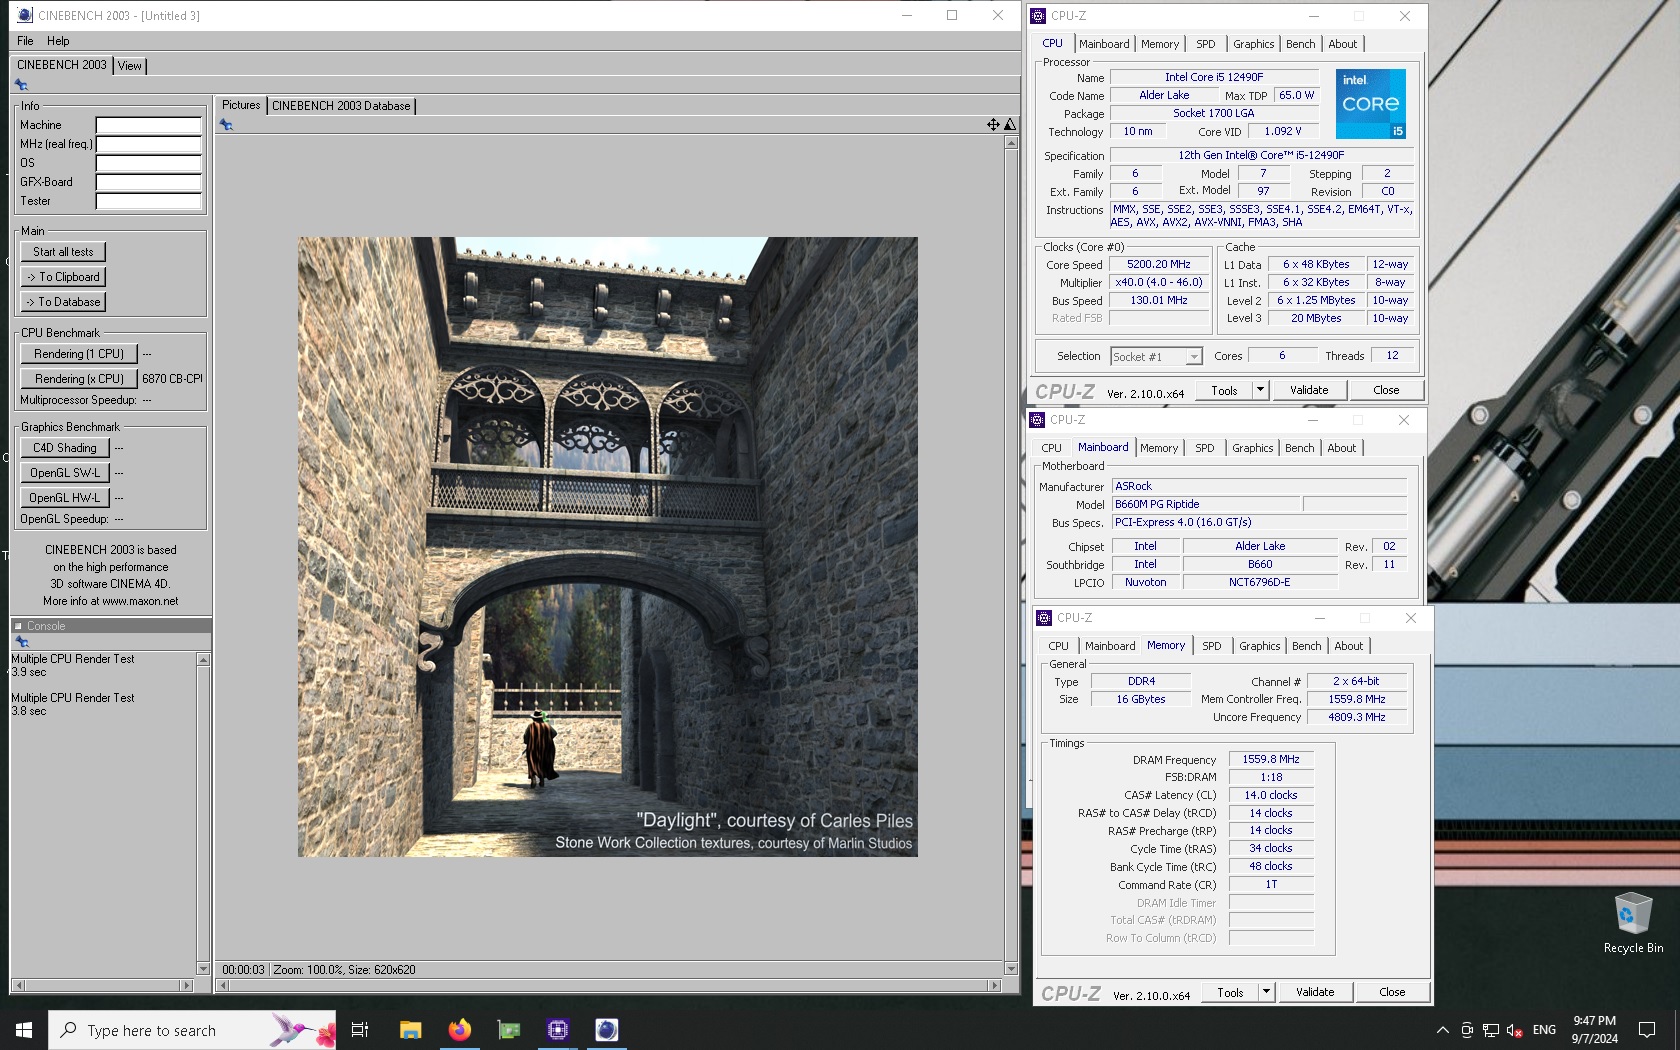Click the Core Speed value 5200.20 MHz
Viewport: 1680px width, 1050px height.
pos(1158,265)
